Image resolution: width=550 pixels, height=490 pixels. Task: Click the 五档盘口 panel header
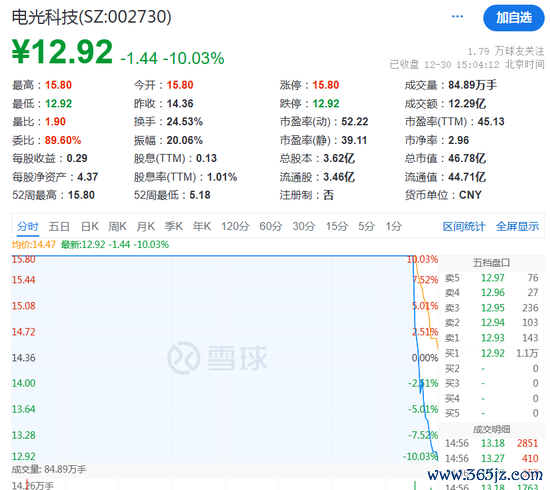pyautogui.click(x=491, y=263)
